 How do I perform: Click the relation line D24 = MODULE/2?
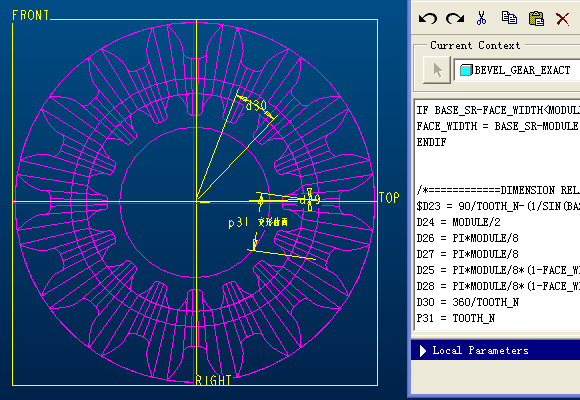click(x=458, y=222)
